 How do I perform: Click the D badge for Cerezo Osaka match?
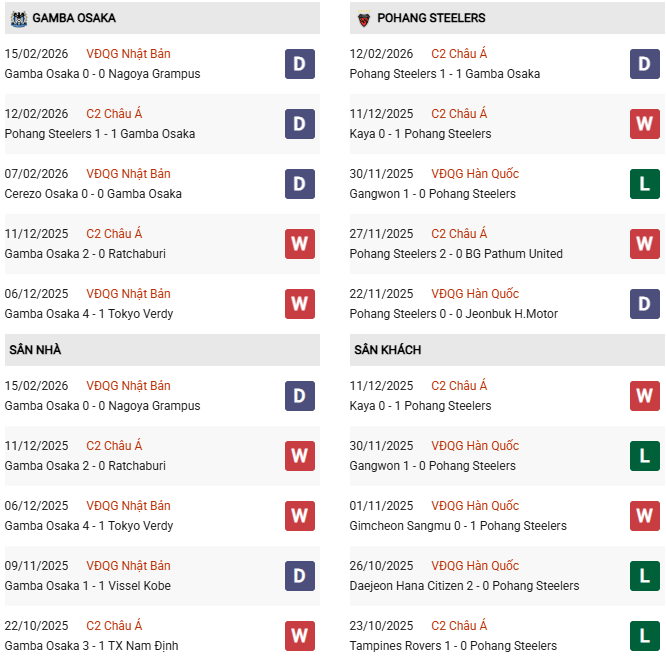299,184
